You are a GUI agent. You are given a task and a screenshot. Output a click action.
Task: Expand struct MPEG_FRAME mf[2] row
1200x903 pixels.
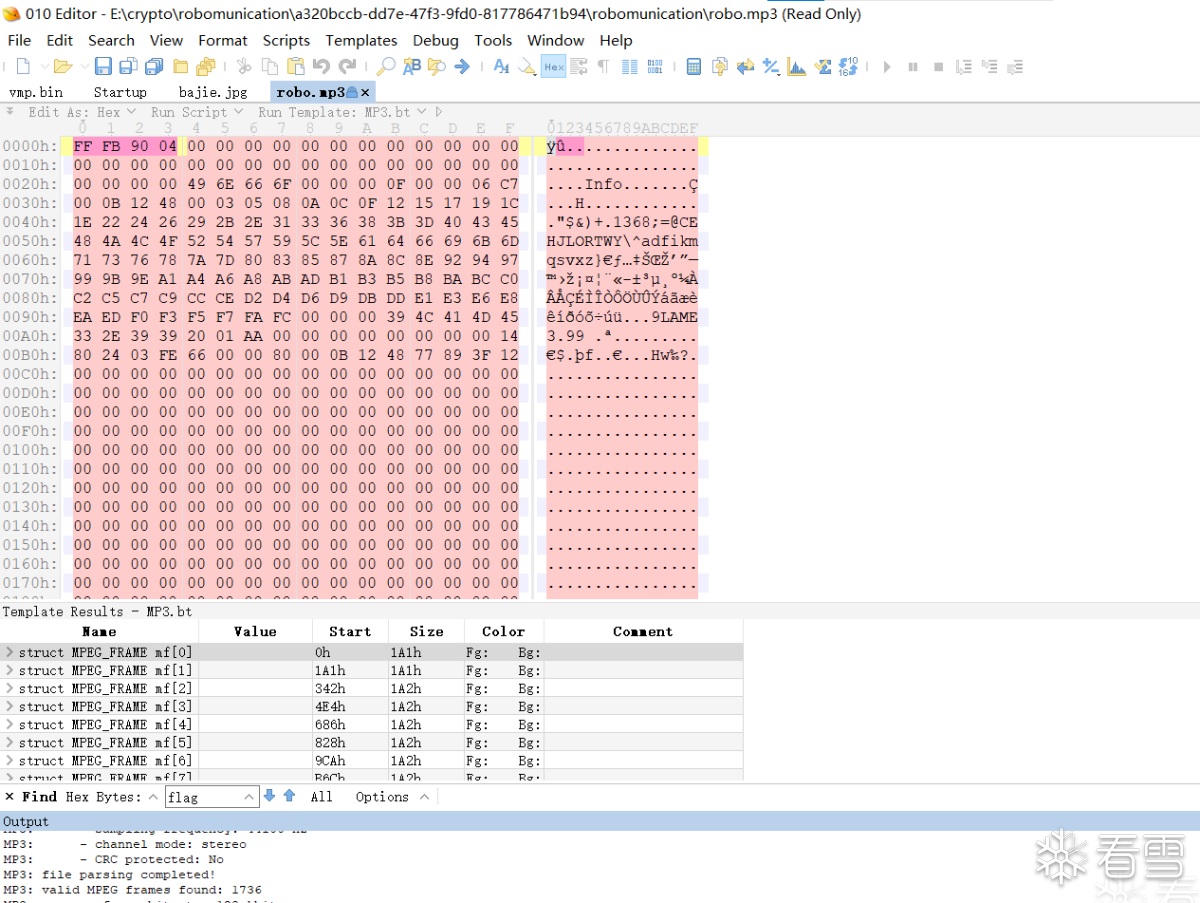9,688
